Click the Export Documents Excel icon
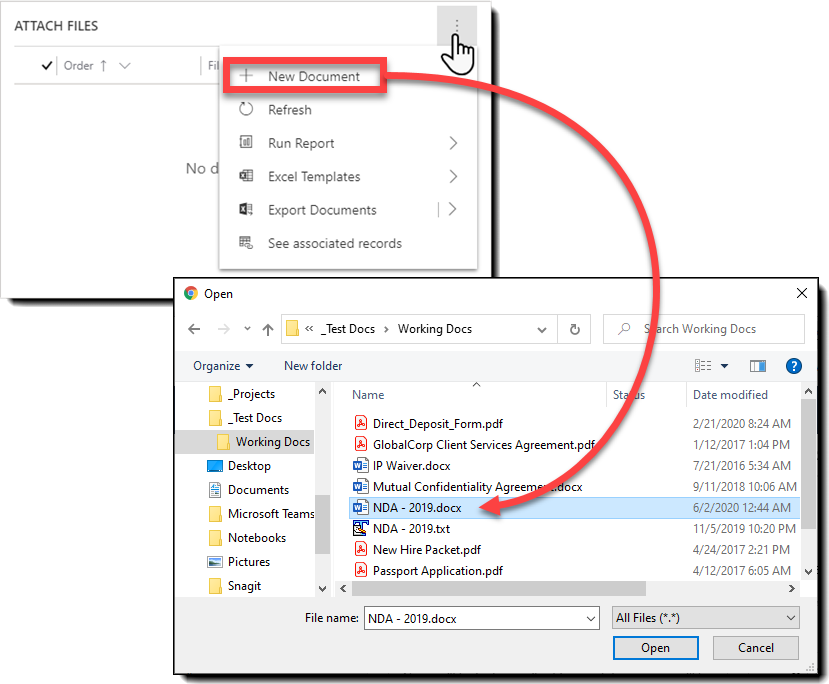The image size is (829, 684). [246, 209]
